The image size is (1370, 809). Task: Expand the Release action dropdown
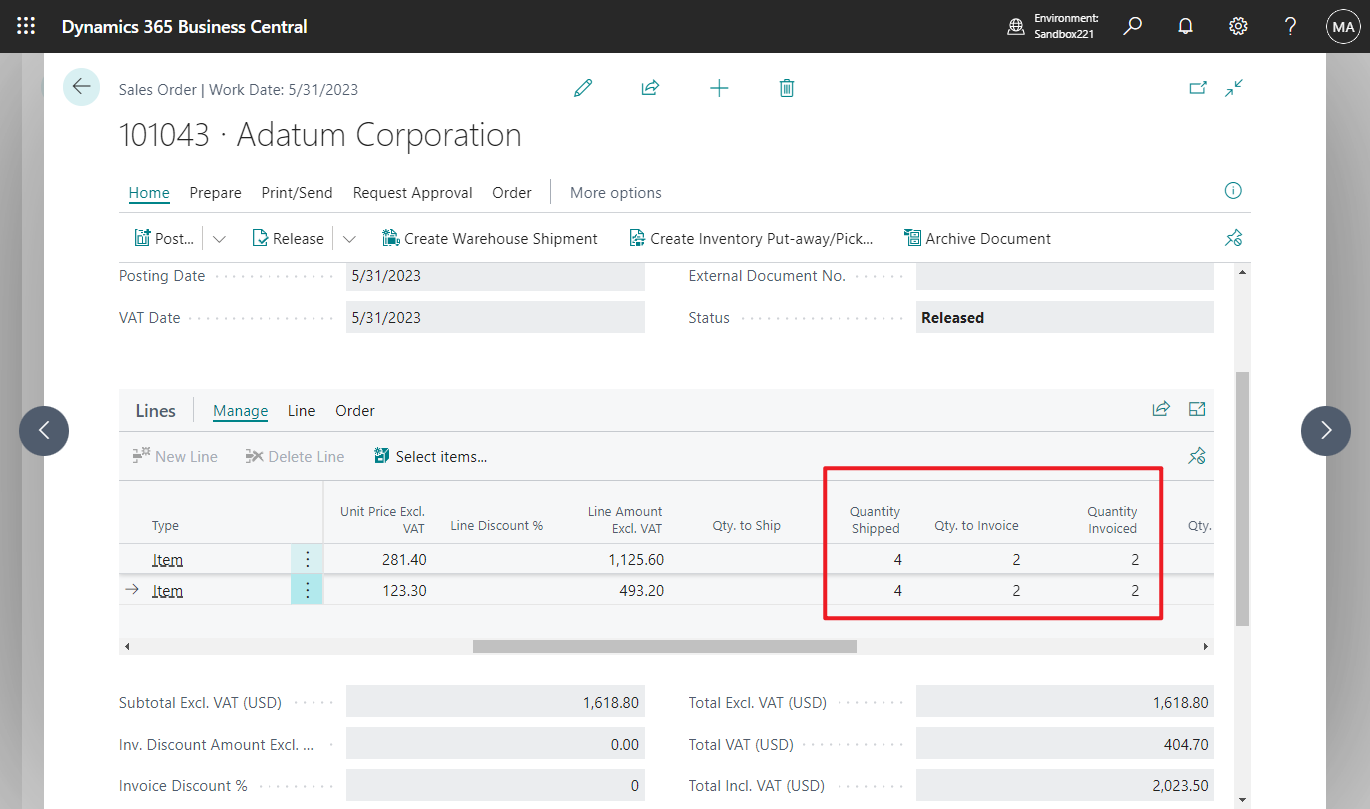coord(349,238)
